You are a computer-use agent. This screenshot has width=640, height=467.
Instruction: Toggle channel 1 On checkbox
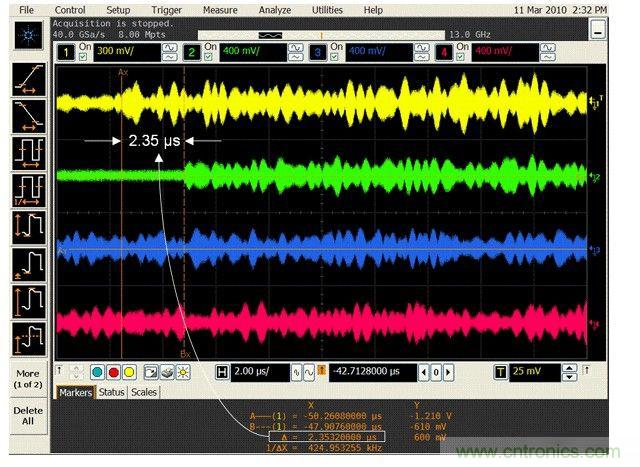[84, 47]
